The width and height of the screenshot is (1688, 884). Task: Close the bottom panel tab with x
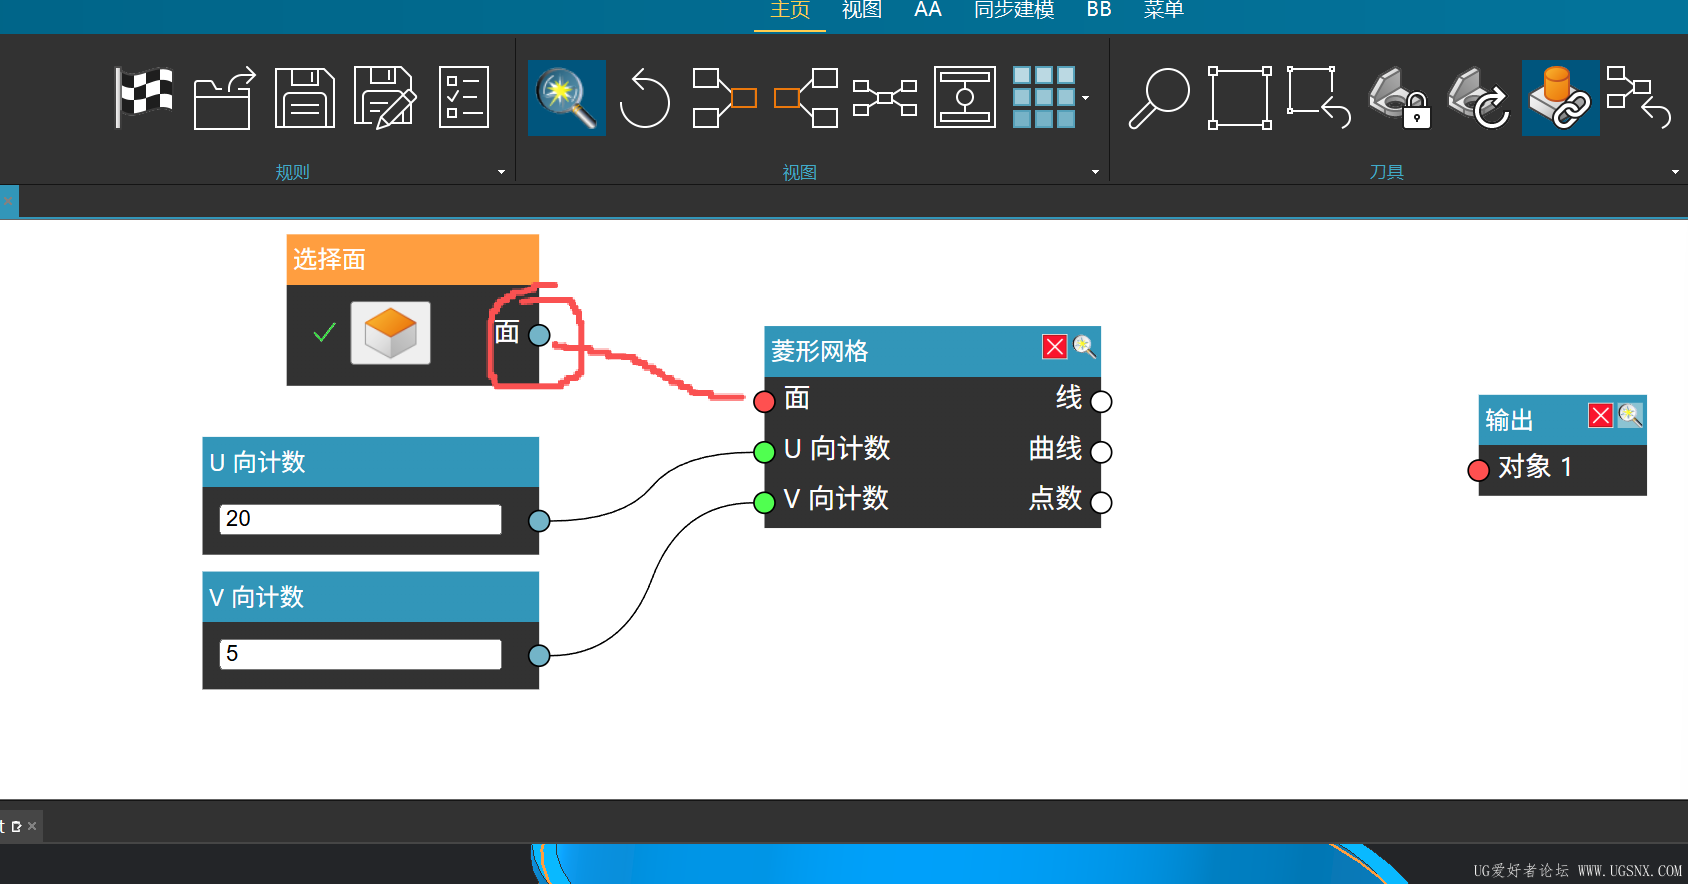tap(32, 826)
